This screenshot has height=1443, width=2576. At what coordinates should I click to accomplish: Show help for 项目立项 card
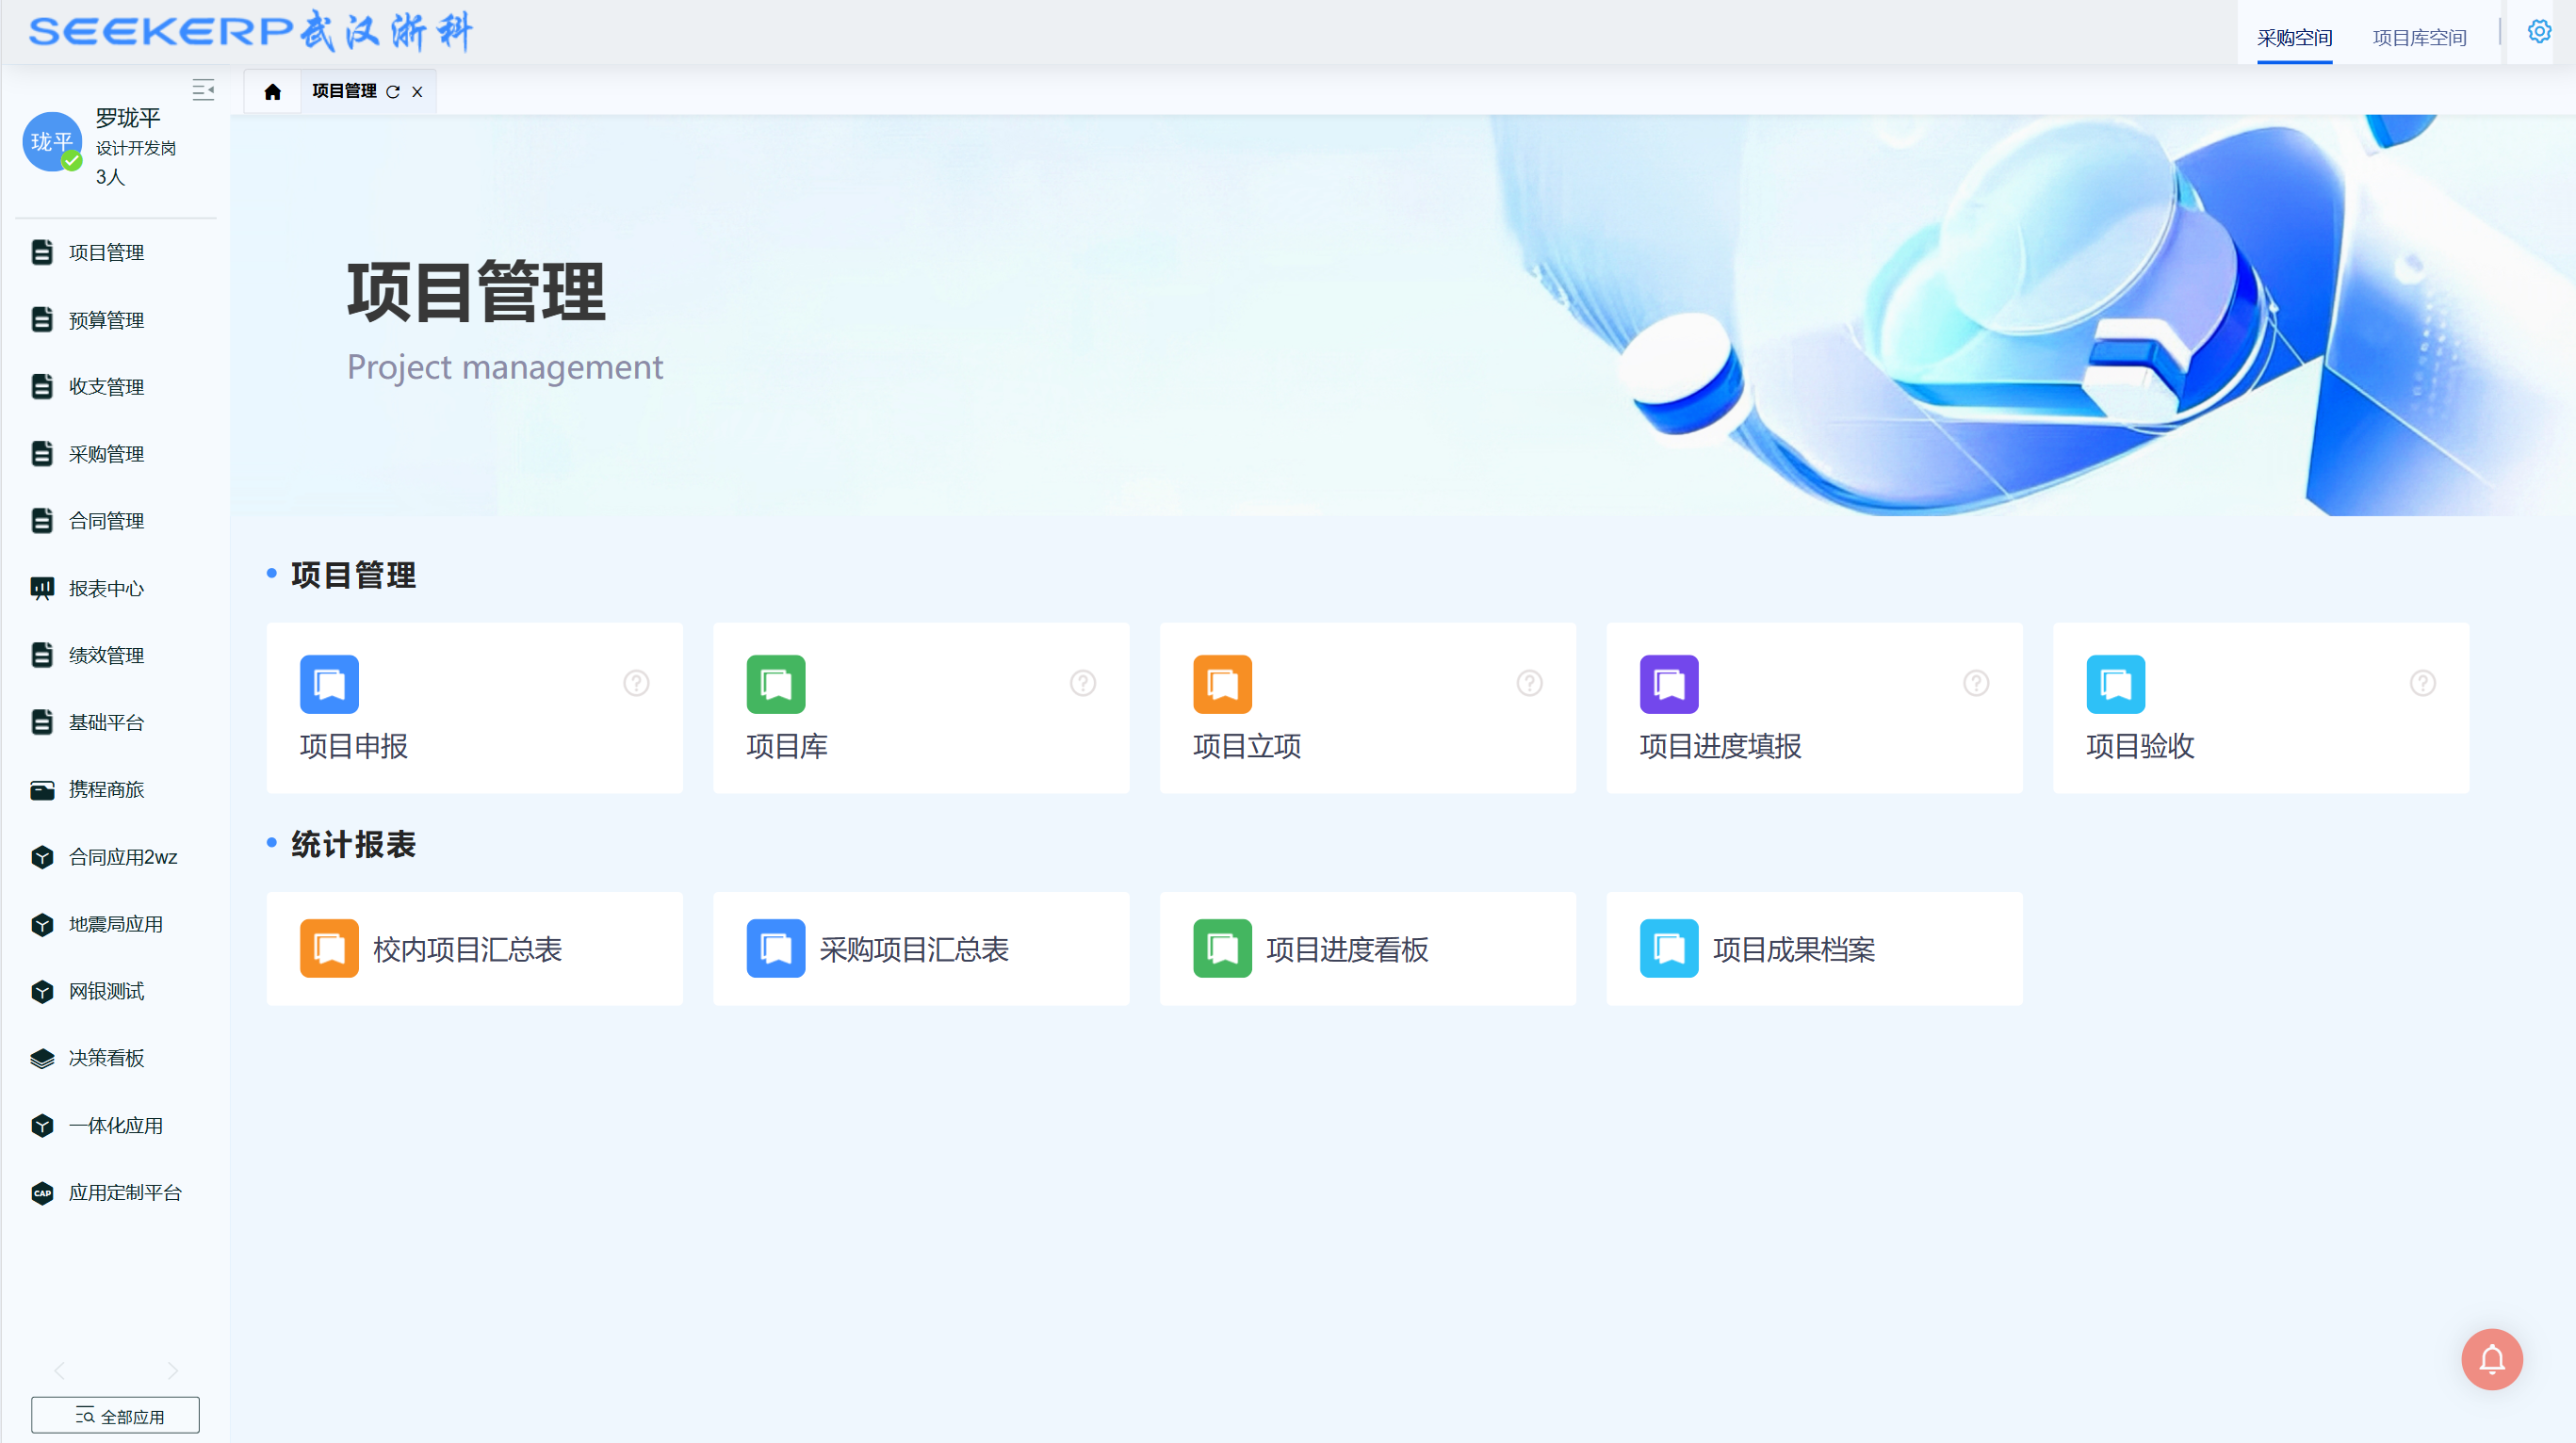point(1530,683)
